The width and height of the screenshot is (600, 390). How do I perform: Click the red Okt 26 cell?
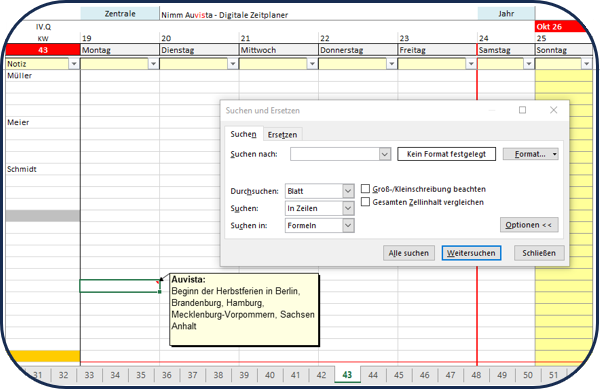pyautogui.click(x=561, y=27)
